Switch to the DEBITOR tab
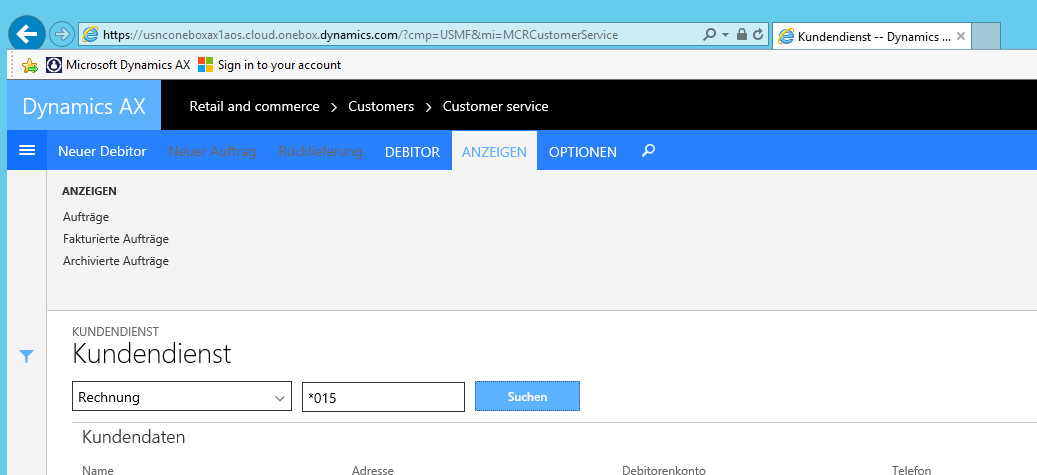The image size is (1037, 475). point(412,152)
